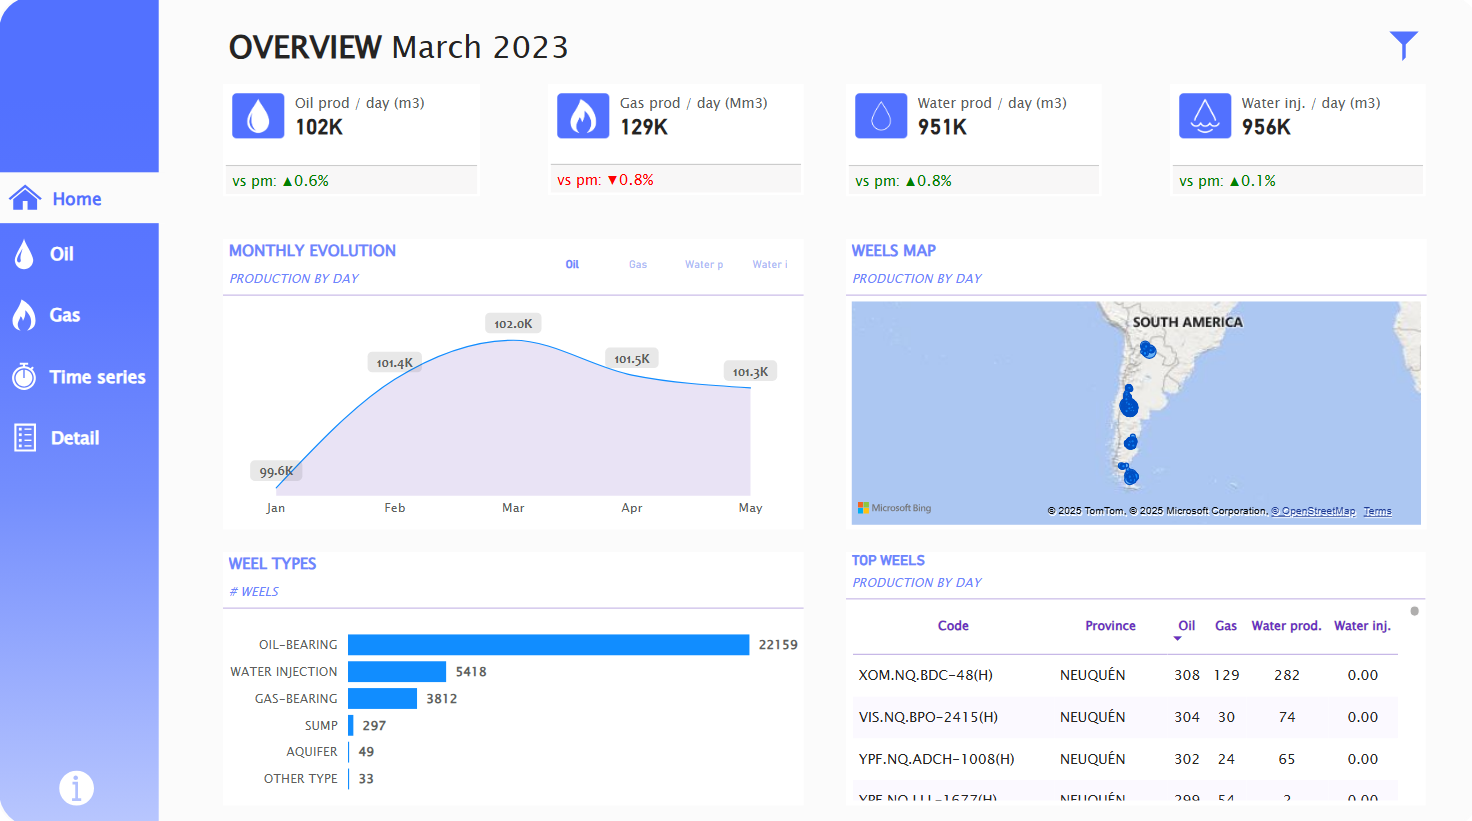Open the OpenStreetMap attribution link
This screenshot has width=1472, height=821.
pyautogui.click(x=1313, y=510)
